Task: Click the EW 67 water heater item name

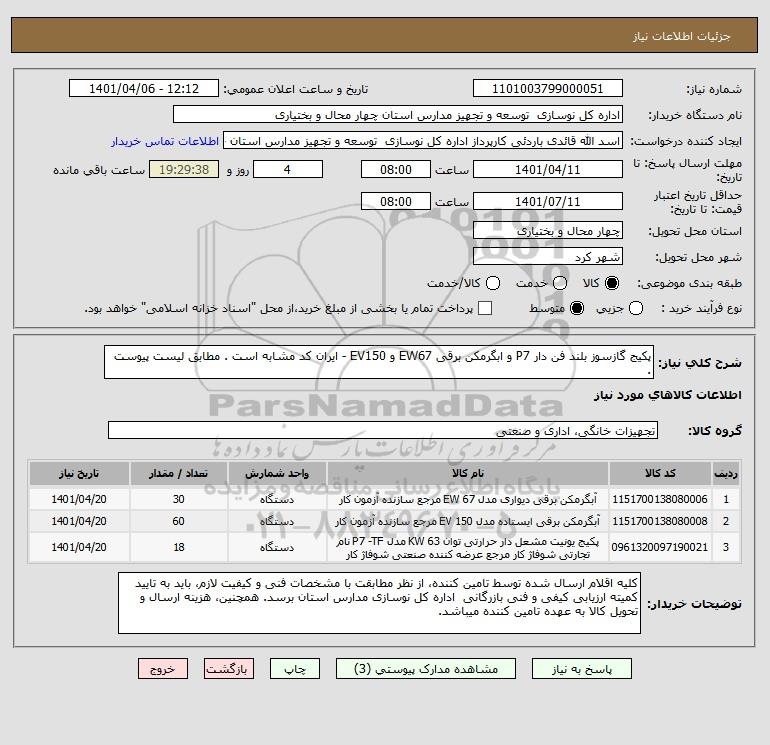Action: [x=468, y=499]
